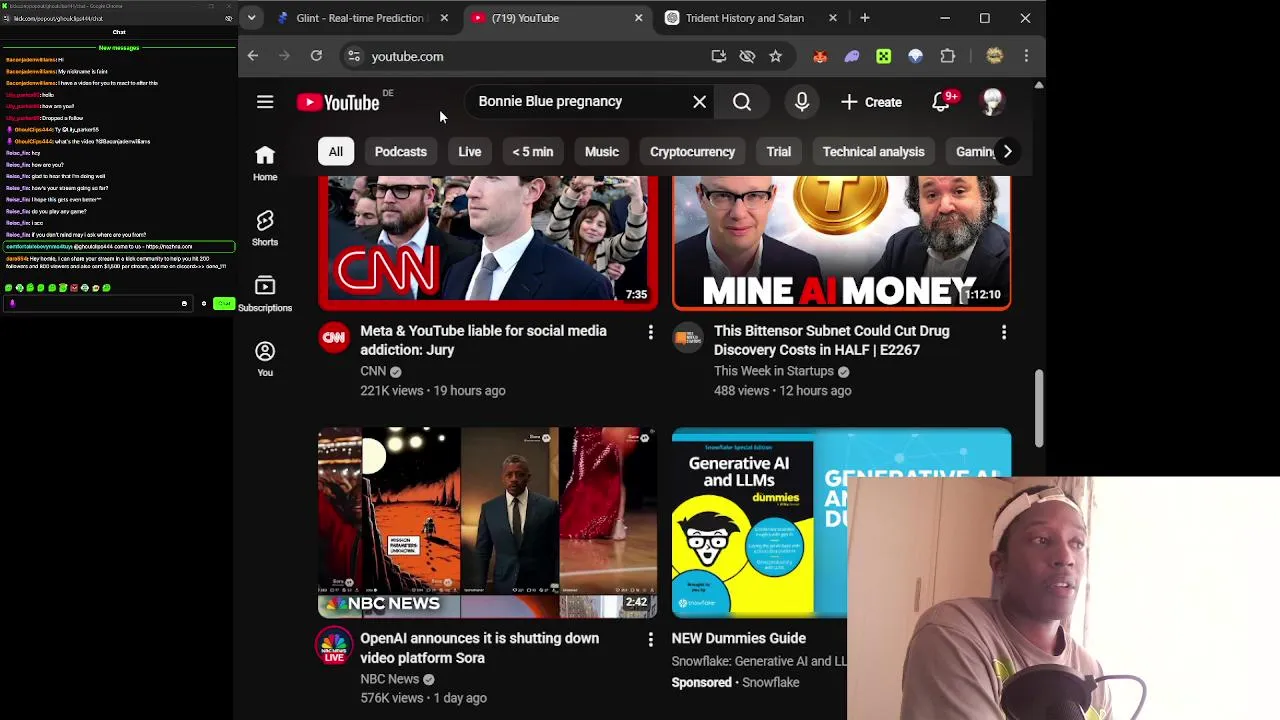The height and width of the screenshot is (720, 1280).
Task: Click the YouTube logo
Action: [338, 102]
